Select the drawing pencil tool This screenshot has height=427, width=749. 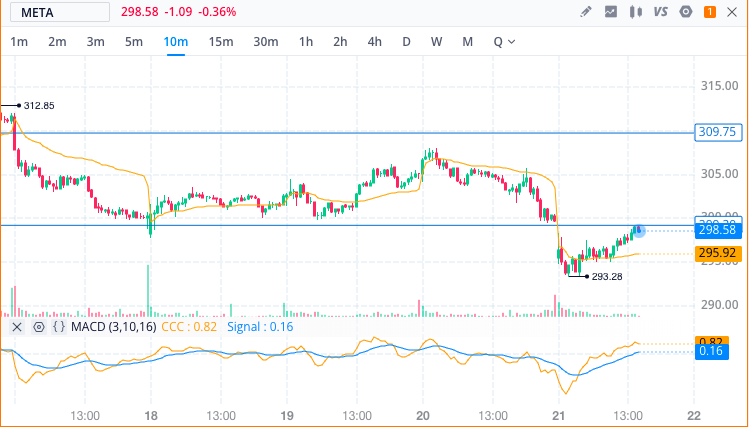(x=586, y=12)
